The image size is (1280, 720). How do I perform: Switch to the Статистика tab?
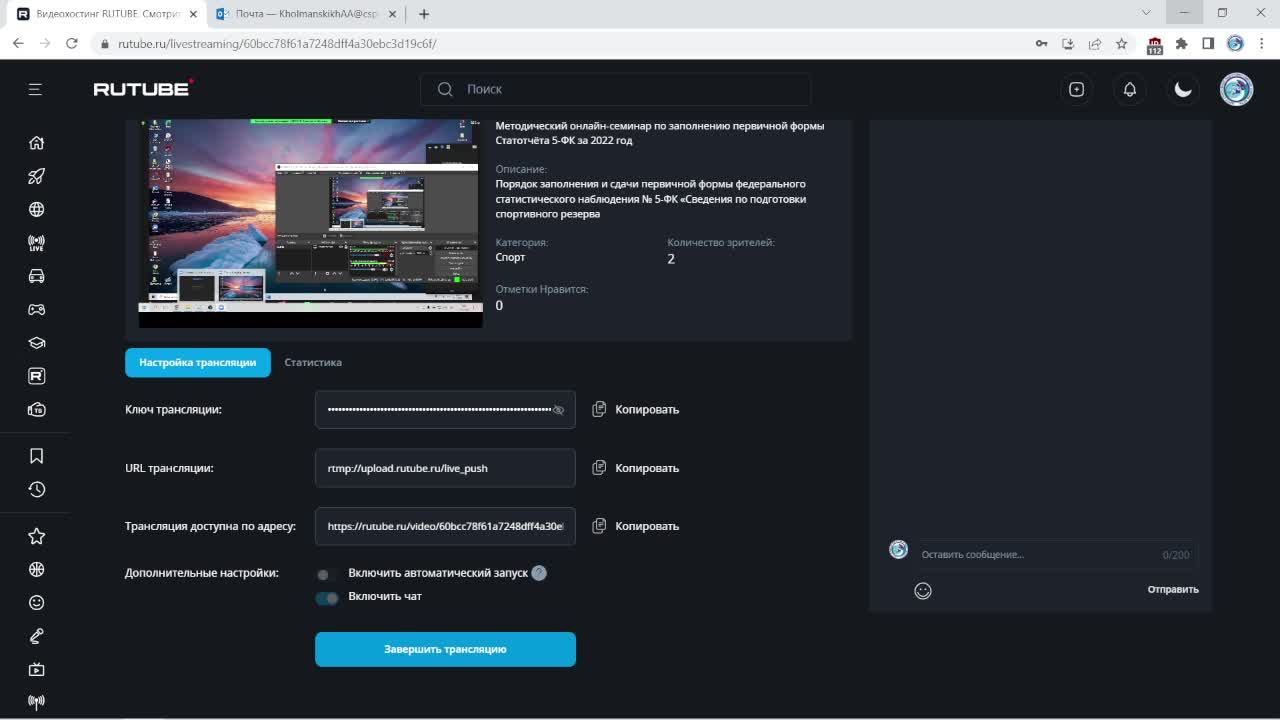(313, 362)
